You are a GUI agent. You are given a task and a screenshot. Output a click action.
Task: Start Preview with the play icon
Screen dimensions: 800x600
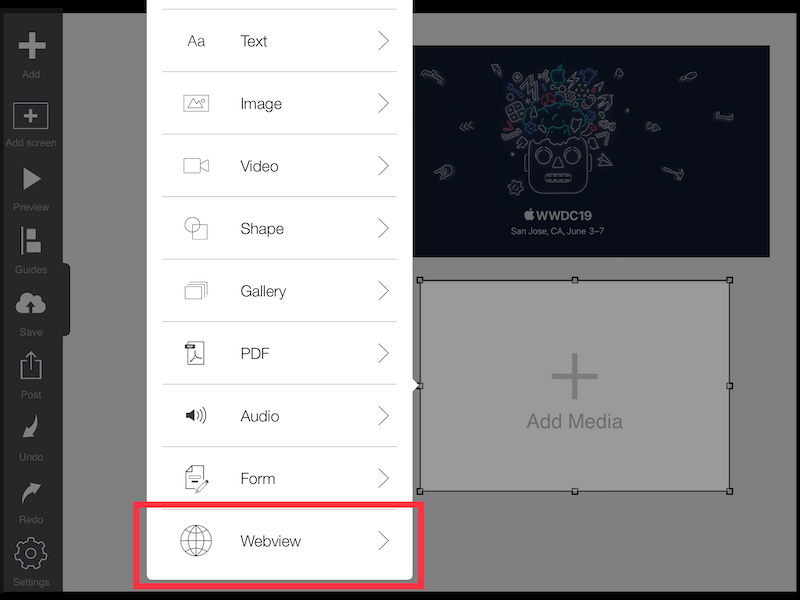(x=32, y=179)
